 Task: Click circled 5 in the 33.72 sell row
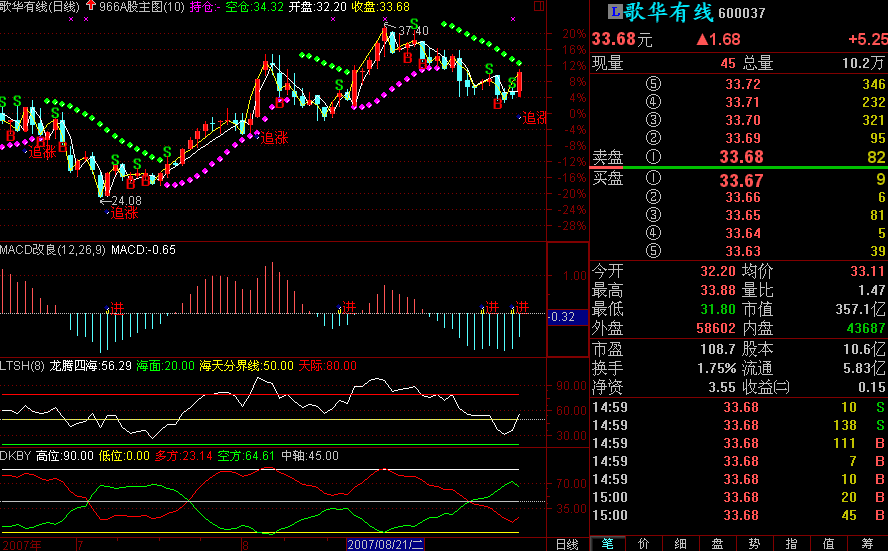[653, 84]
